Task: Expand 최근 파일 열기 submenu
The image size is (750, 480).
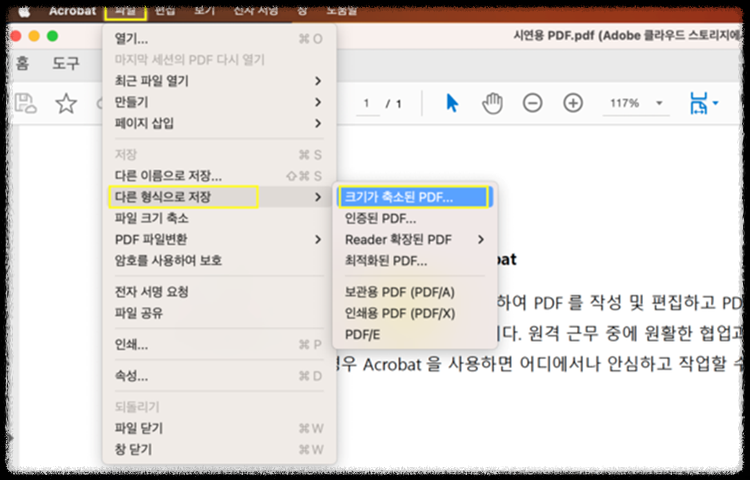Action: pyautogui.click(x=219, y=81)
